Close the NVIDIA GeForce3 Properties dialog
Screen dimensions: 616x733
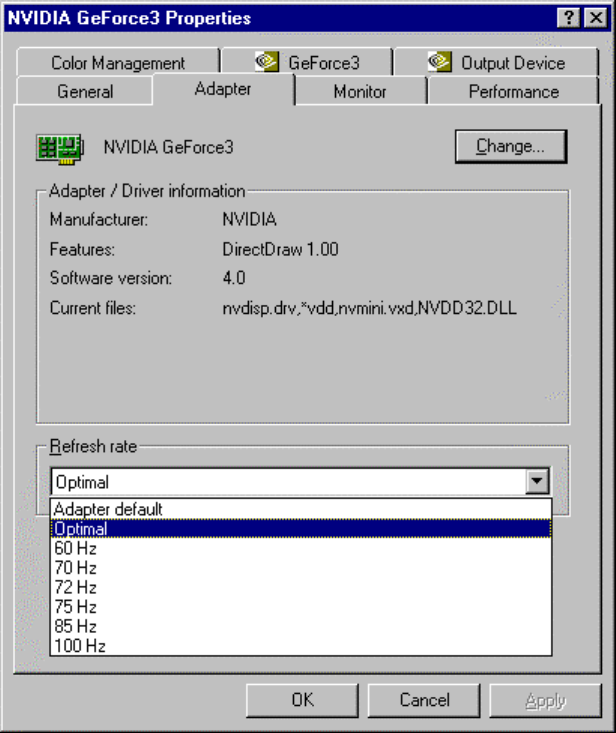(596, 18)
